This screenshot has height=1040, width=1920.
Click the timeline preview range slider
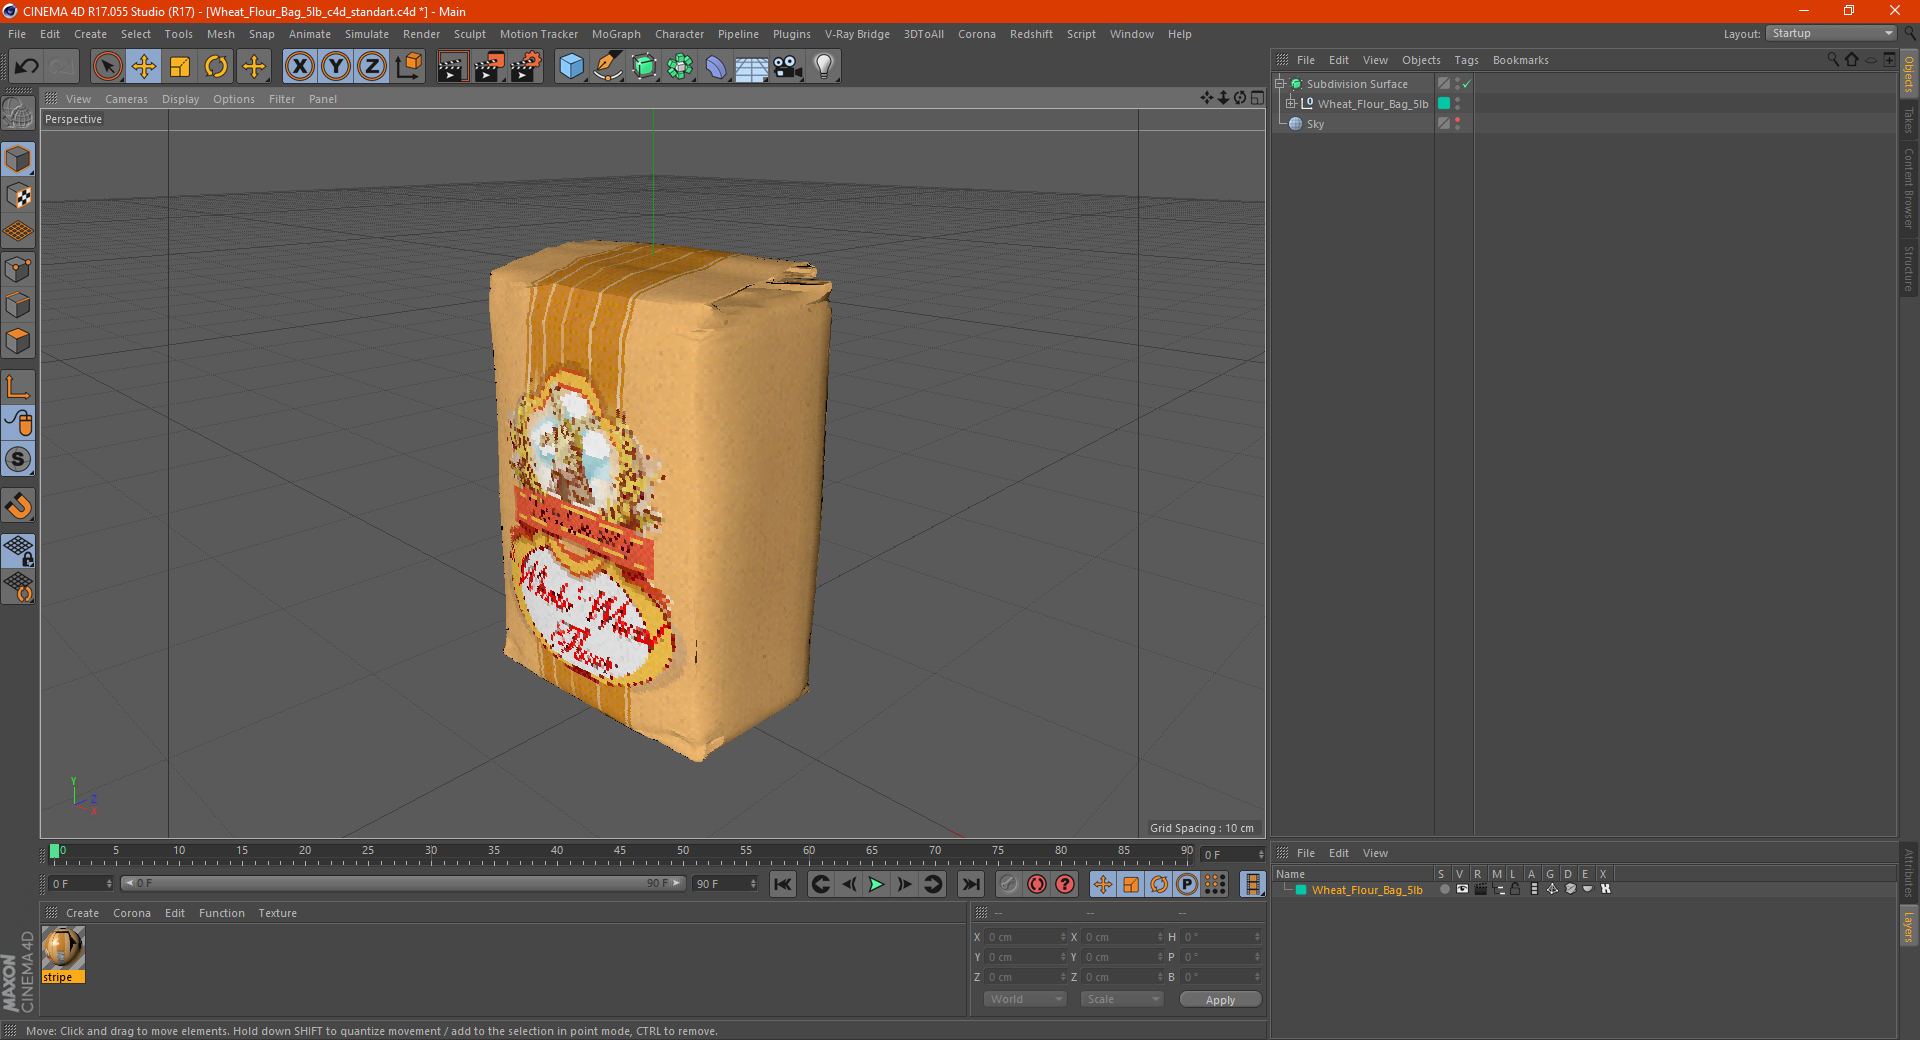coord(403,883)
